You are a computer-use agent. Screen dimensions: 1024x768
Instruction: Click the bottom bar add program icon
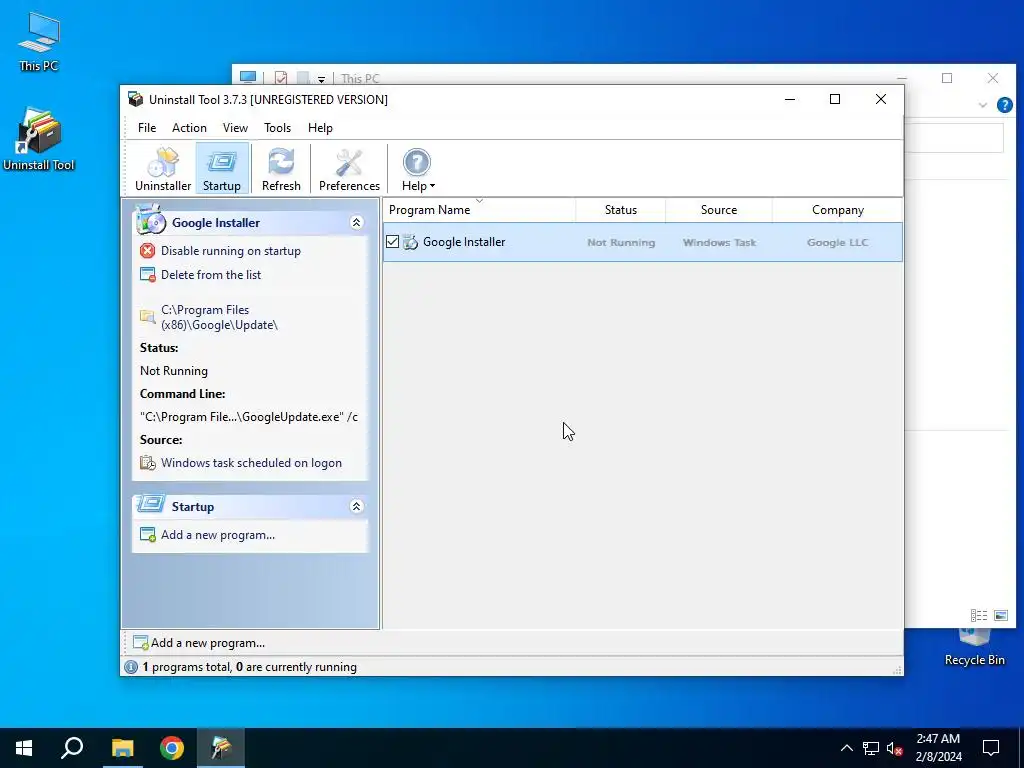click(140, 643)
